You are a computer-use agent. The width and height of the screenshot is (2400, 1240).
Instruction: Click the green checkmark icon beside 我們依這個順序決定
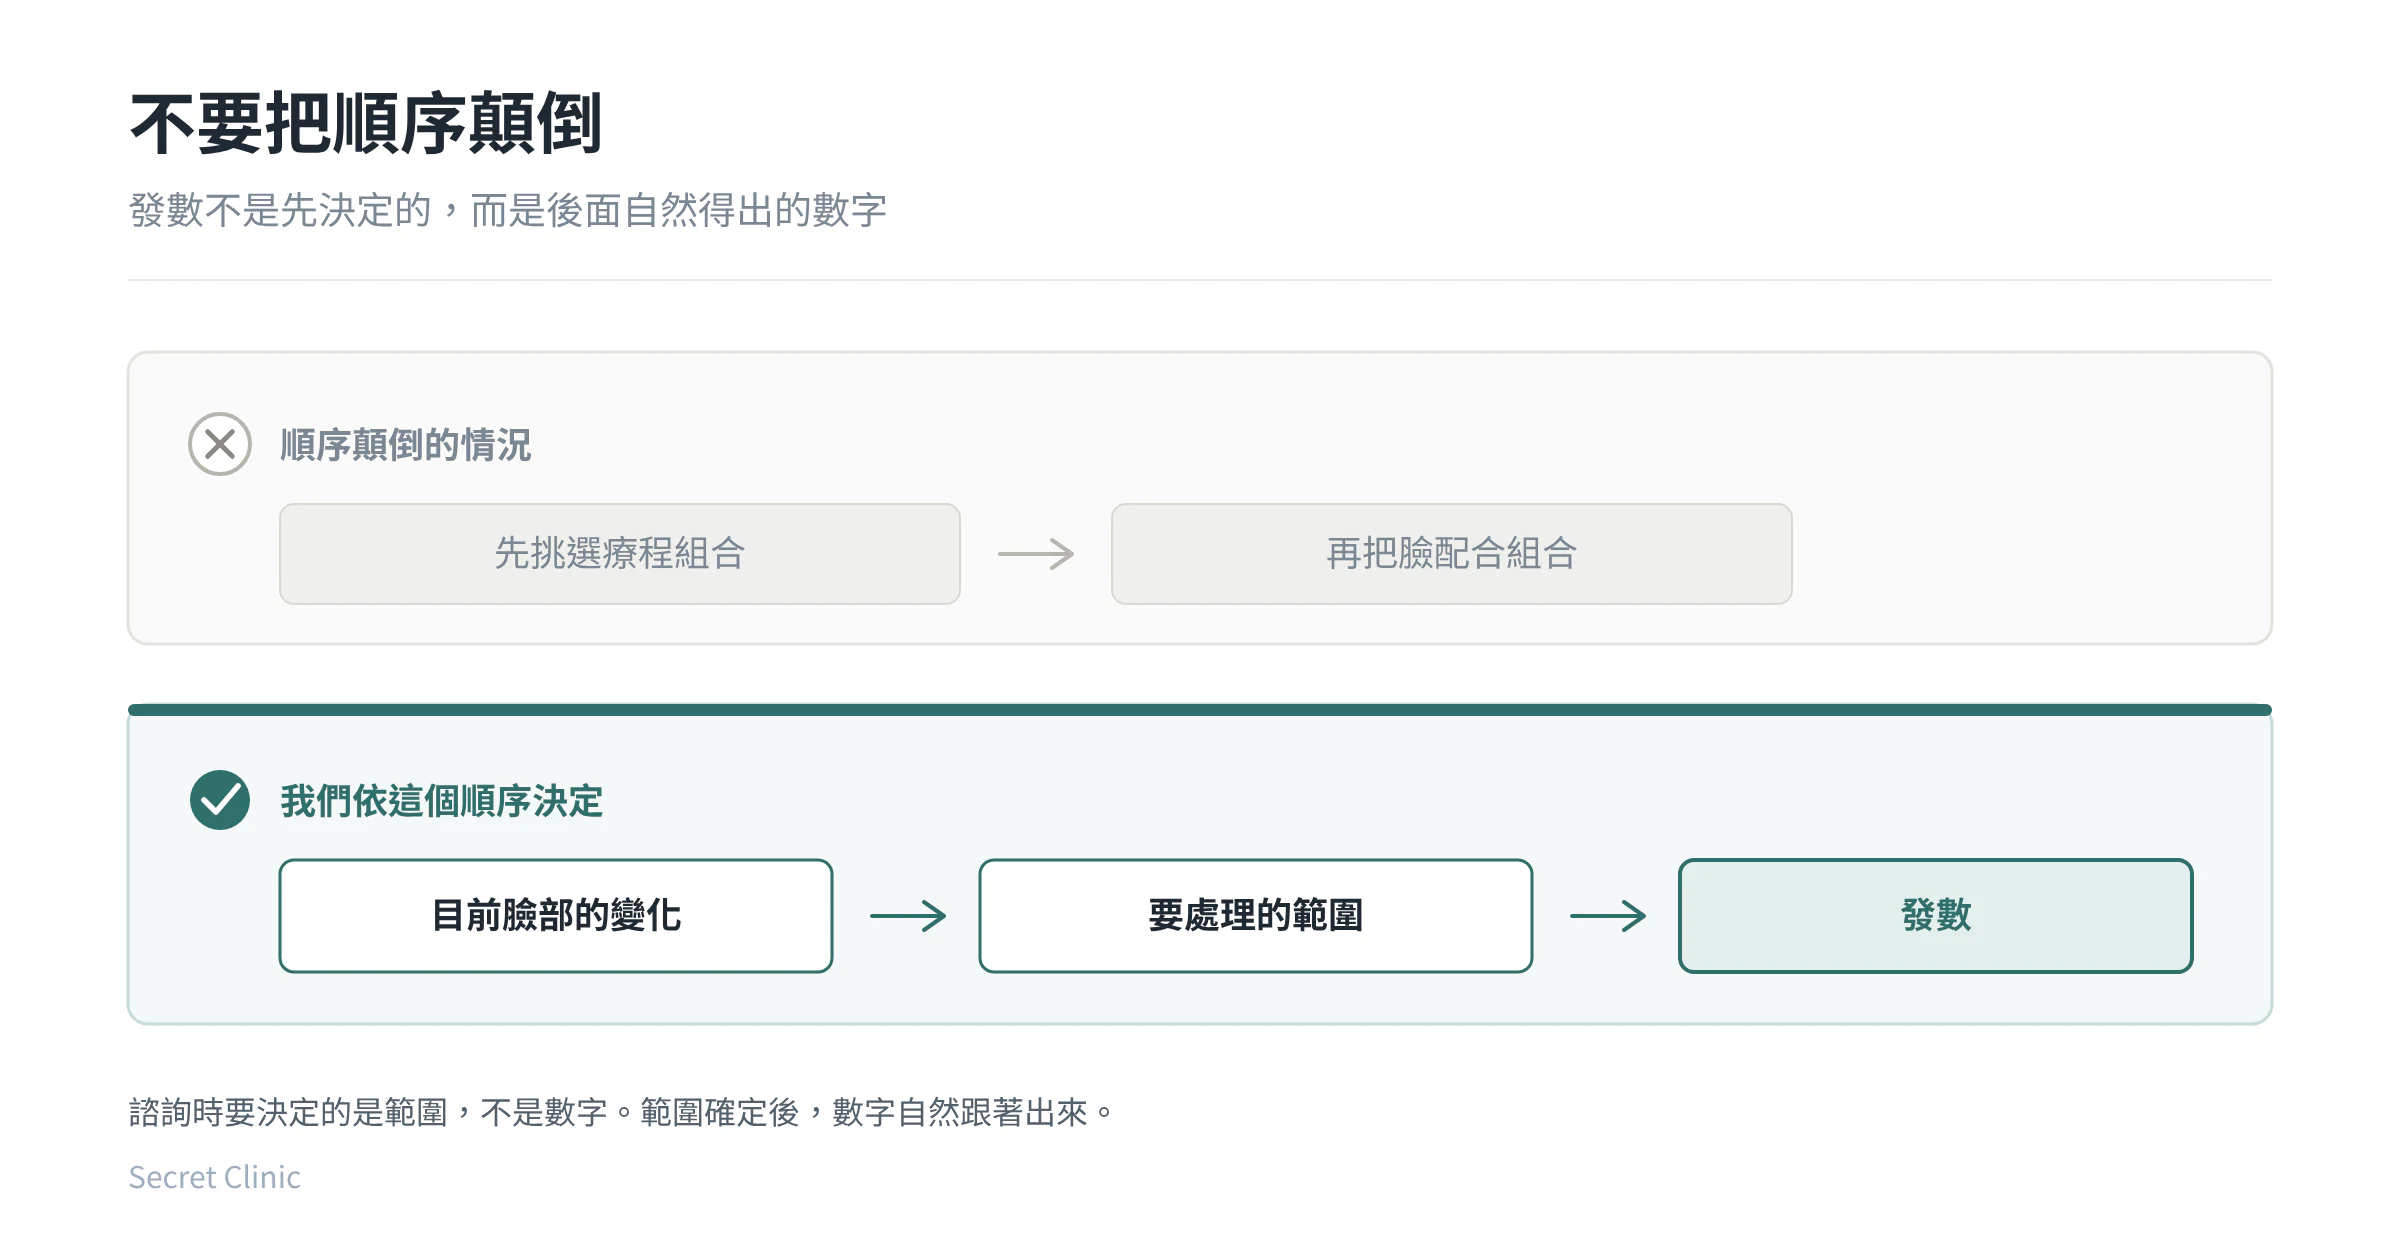pos(220,800)
